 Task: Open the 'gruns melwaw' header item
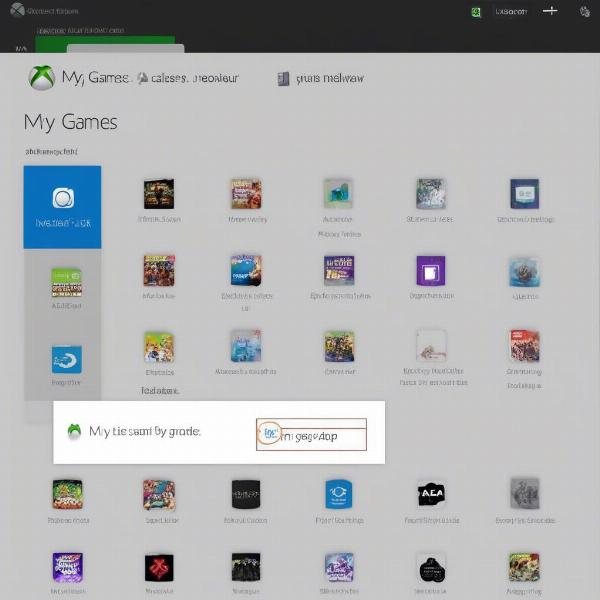pyautogui.click(x=330, y=79)
